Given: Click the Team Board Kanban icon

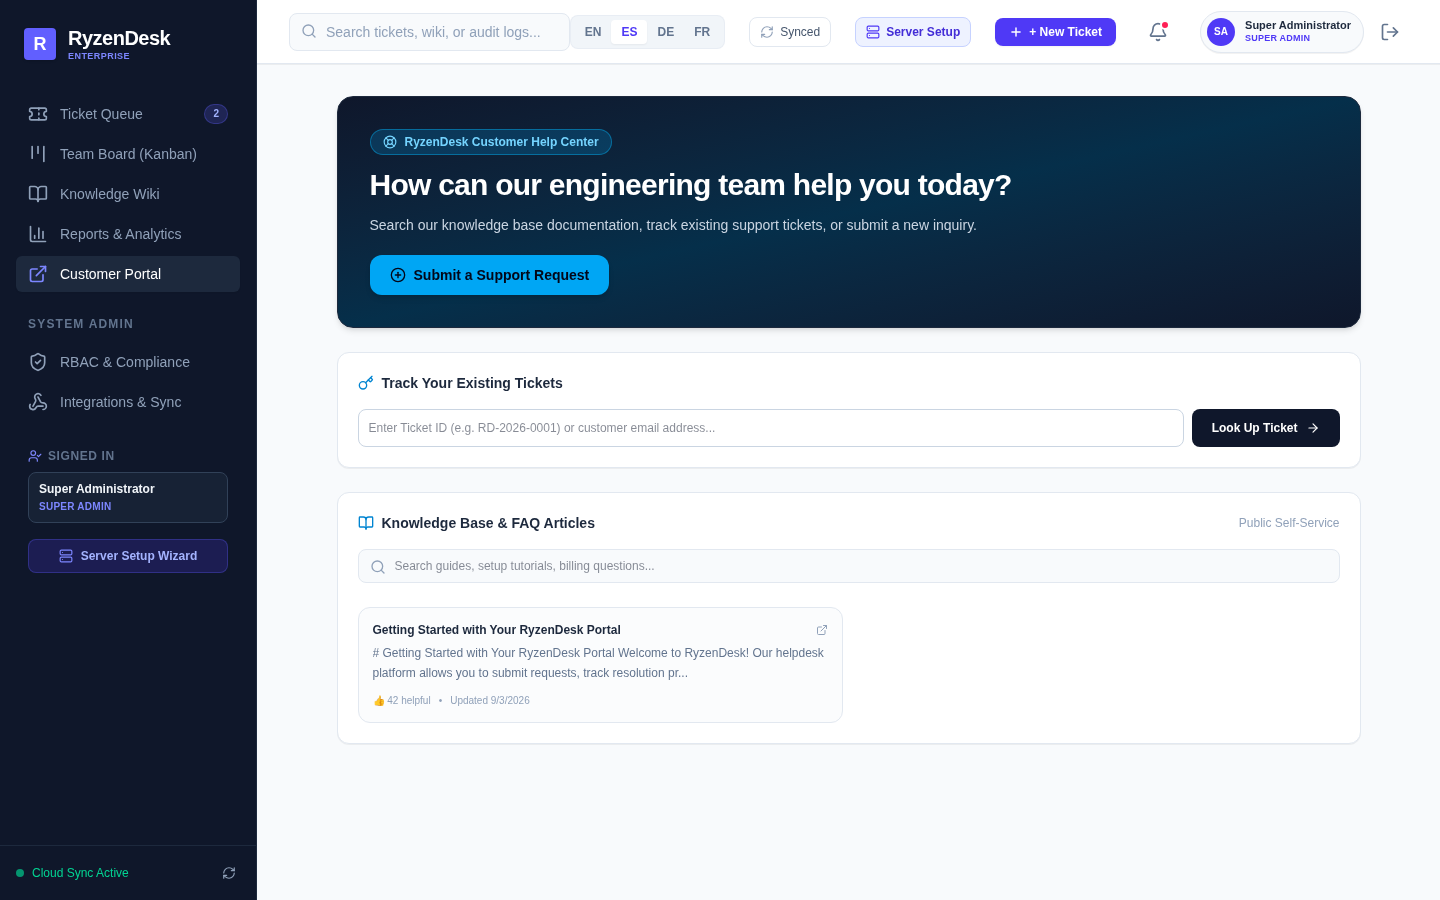Looking at the screenshot, I should (x=38, y=154).
